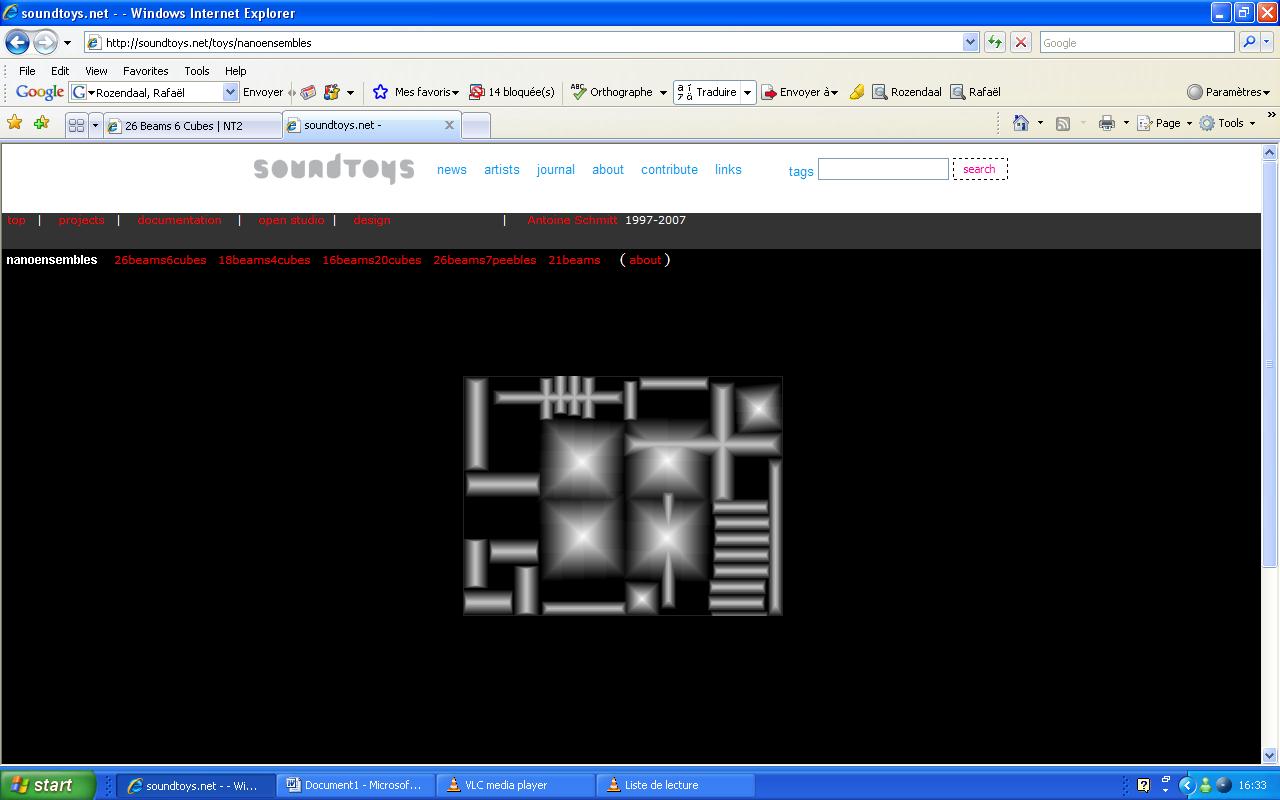Click the Google toolbar logo
The height and width of the screenshot is (800, 1280).
pyautogui.click(x=40, y=92)
